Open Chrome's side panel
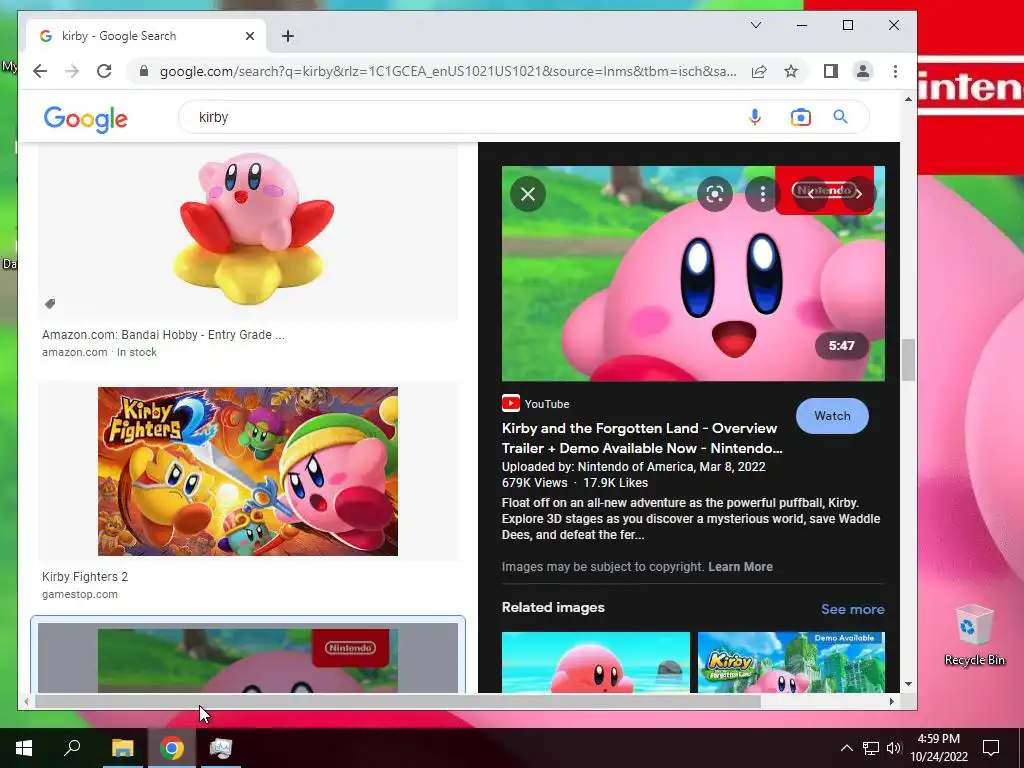The image size is (1024, 768). 831,71
